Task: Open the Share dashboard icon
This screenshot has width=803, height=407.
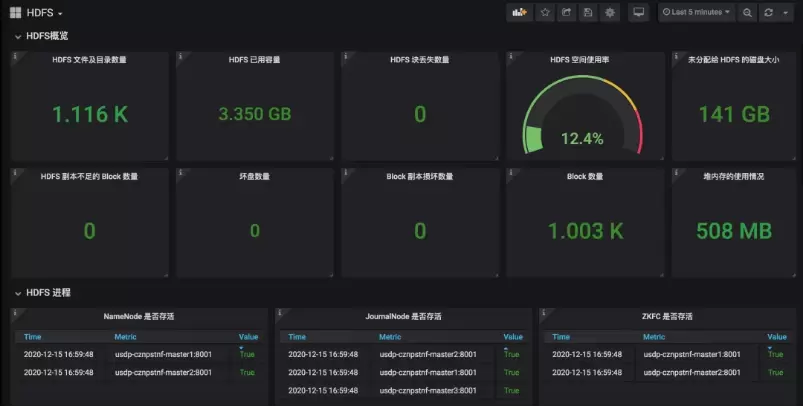Action: [567, 12]
